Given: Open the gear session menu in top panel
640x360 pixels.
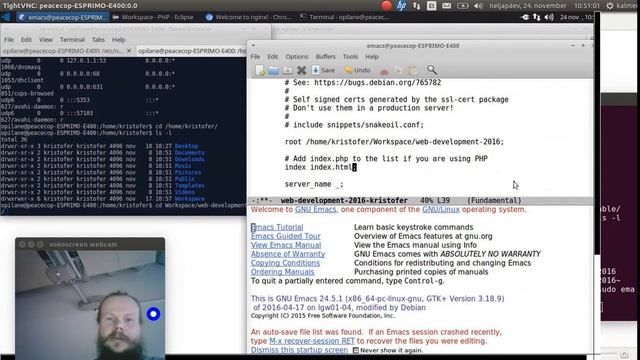Looking at the screenshot, I should click(x=610, y=6).
